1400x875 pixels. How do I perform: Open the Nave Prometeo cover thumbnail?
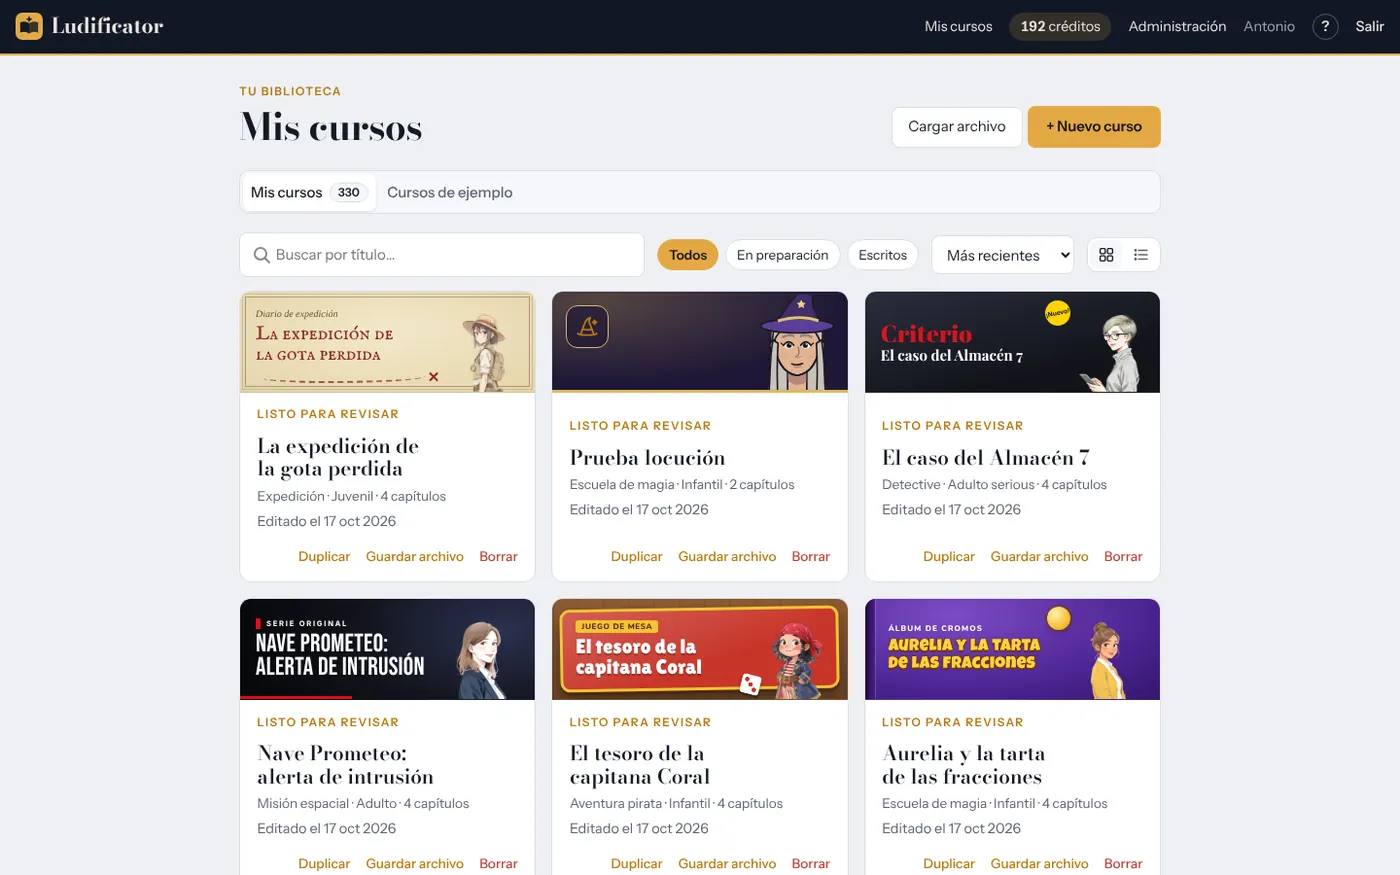pos(388,649)
